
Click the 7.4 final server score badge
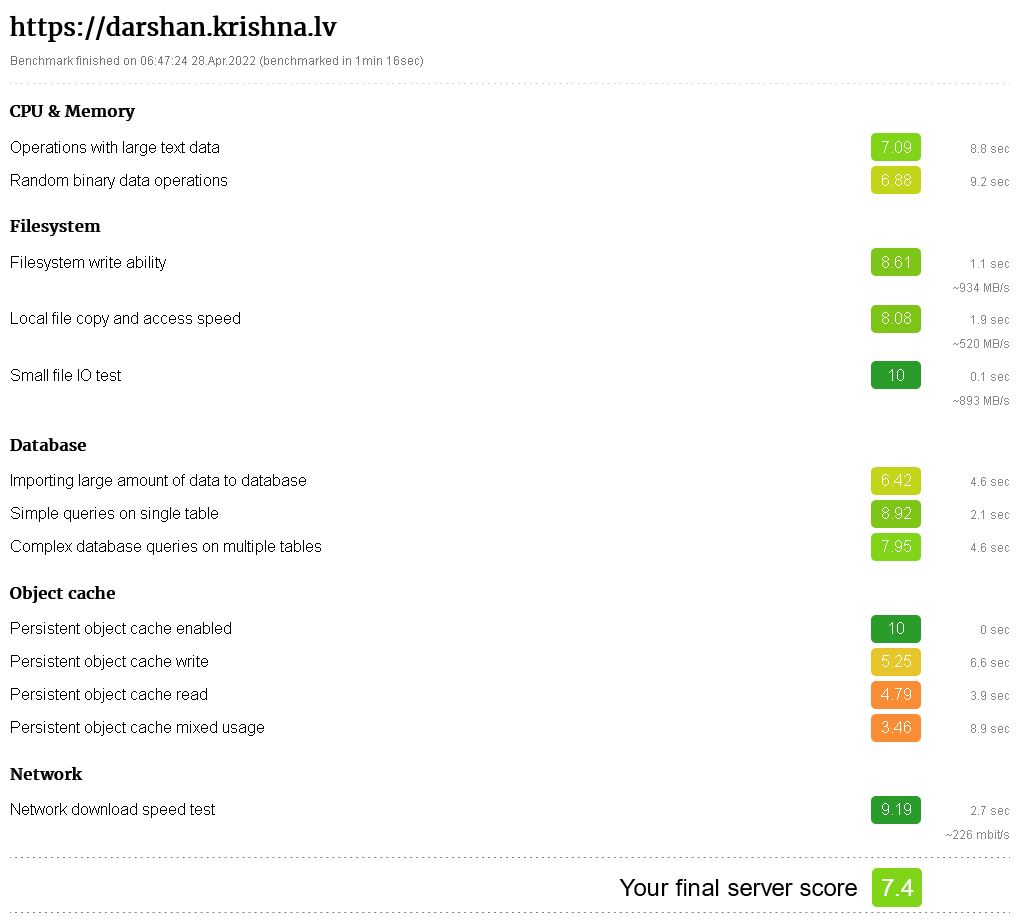click(x=896, y=887)
